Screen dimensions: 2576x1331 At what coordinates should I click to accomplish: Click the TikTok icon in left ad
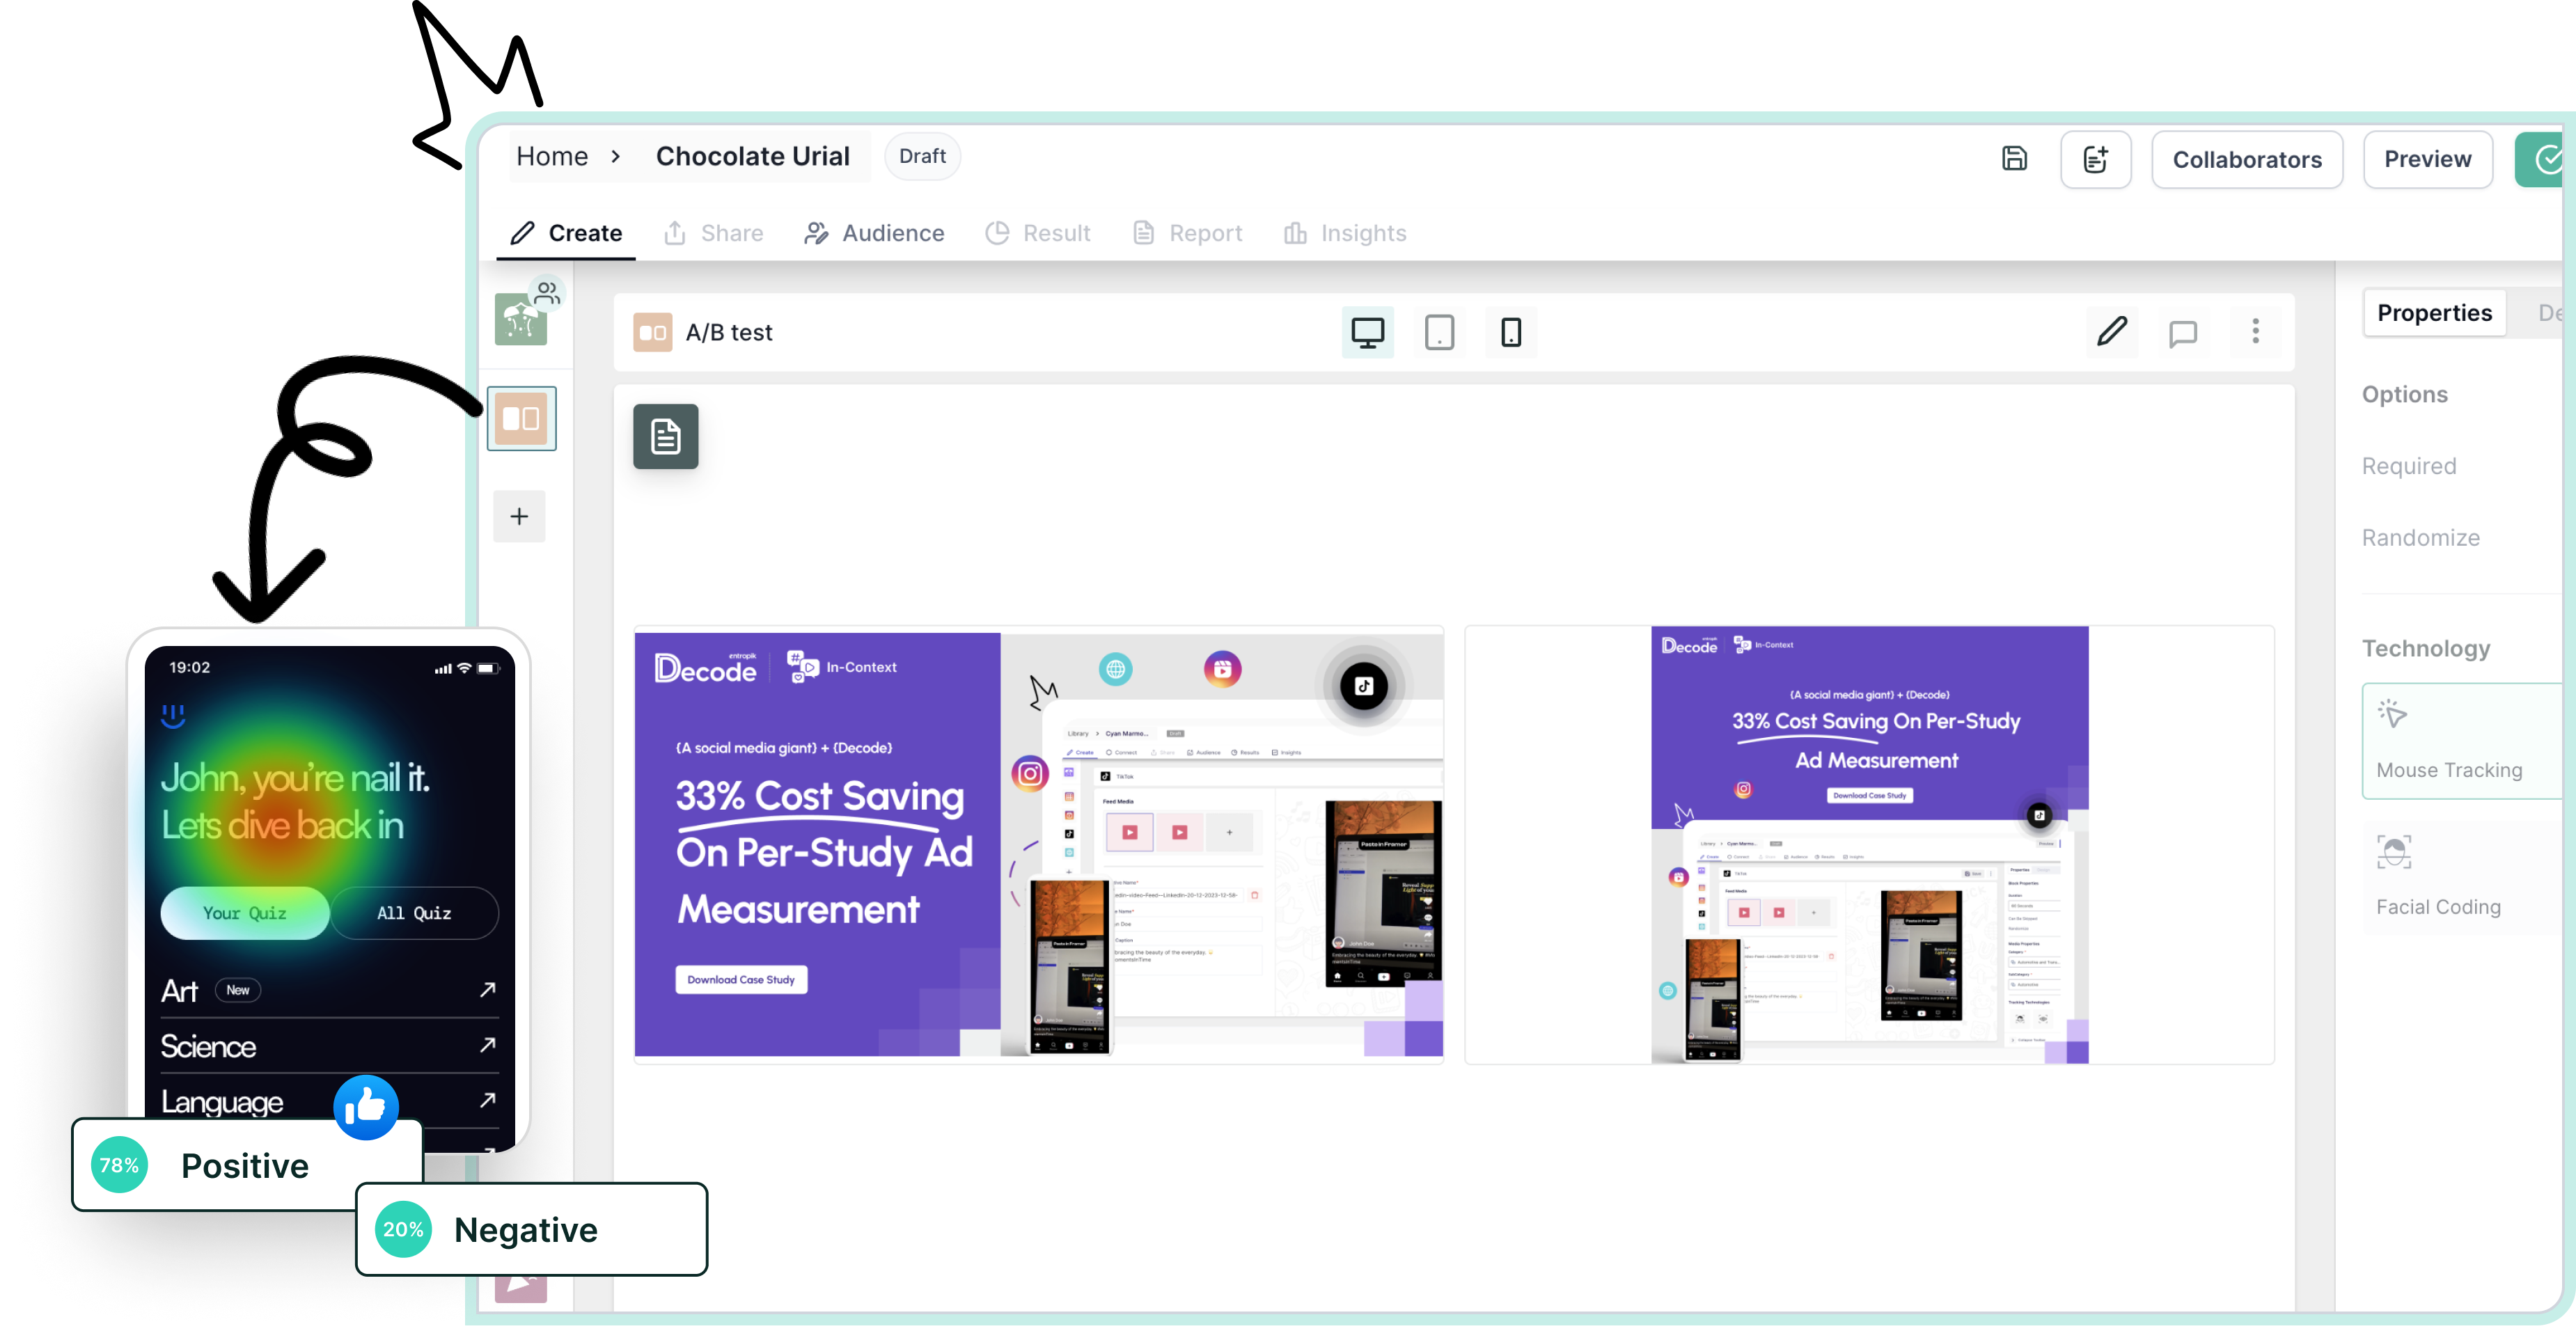click(1363, 686)
